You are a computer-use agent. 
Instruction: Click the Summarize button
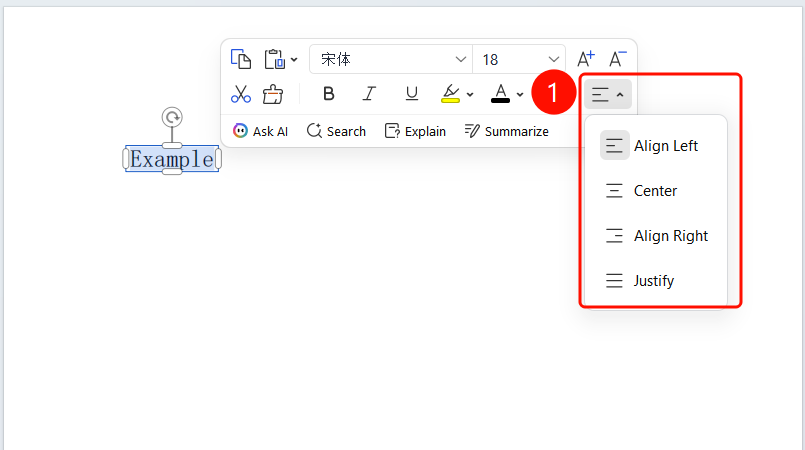507,131
